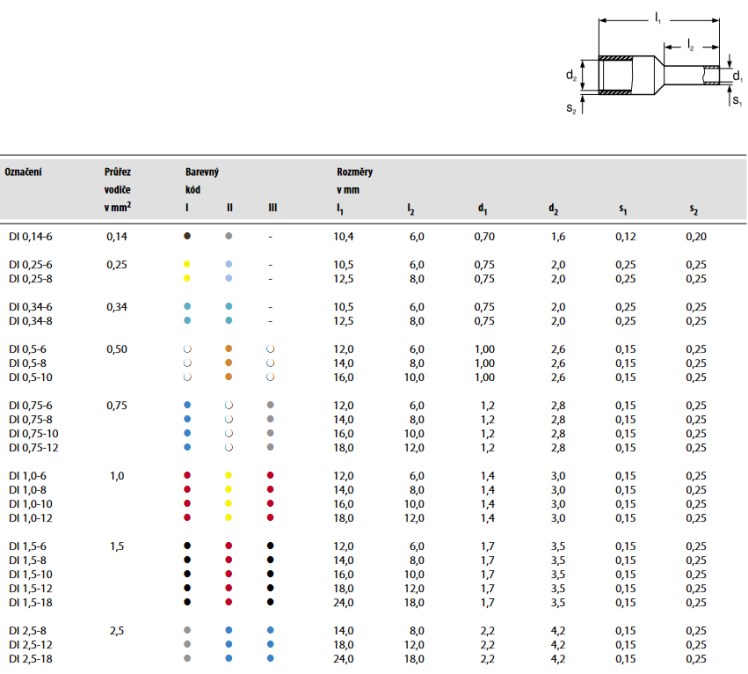This screenshot has height=674, width=748.
Task: Select the 'DI 1,0-6' row label
Action: tap(28, 476)
